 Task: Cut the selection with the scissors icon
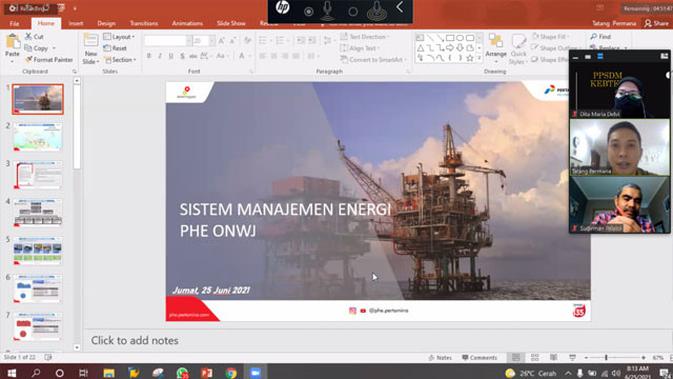click(28, 36)
